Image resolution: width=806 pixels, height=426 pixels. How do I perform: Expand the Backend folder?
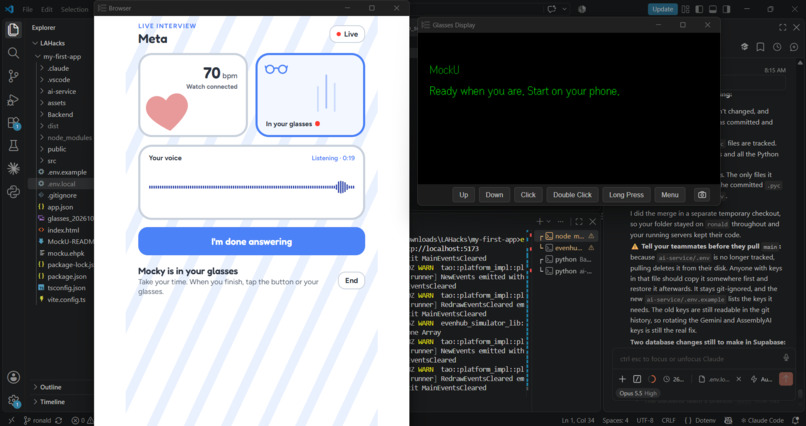[61, 115]
